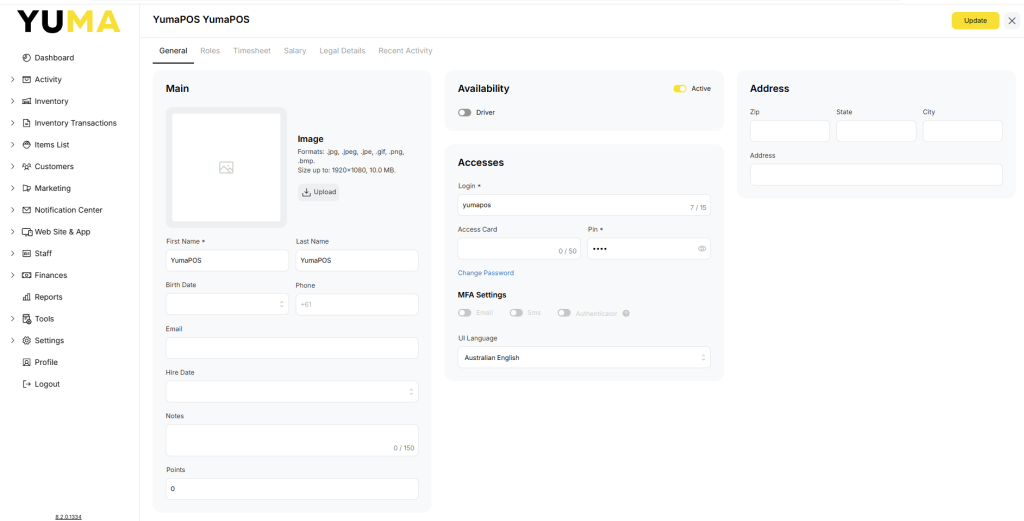Viewport: 1024px width, 521px height.
Task: Click the Logout arrow icon
Action: pos(27,384)
